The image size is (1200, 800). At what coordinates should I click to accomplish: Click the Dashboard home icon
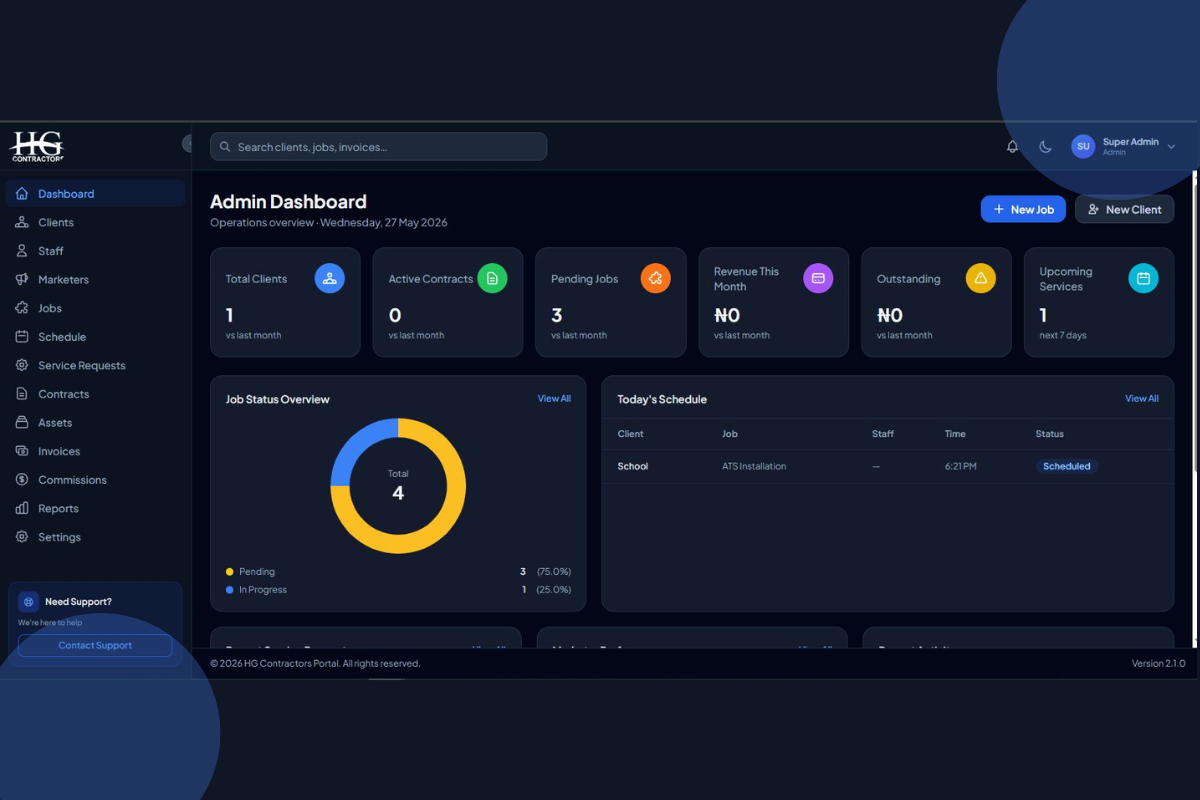(22, 194)
